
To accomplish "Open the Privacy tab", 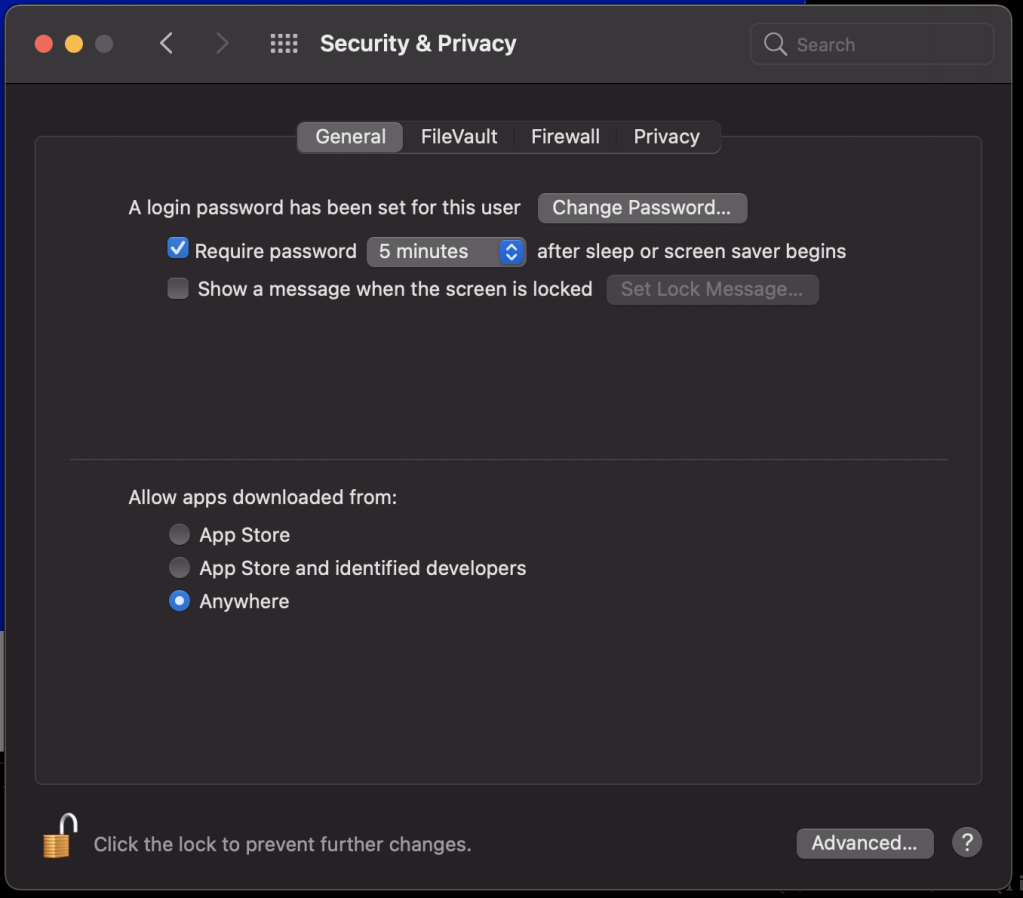I will click(x=666, y=137).
